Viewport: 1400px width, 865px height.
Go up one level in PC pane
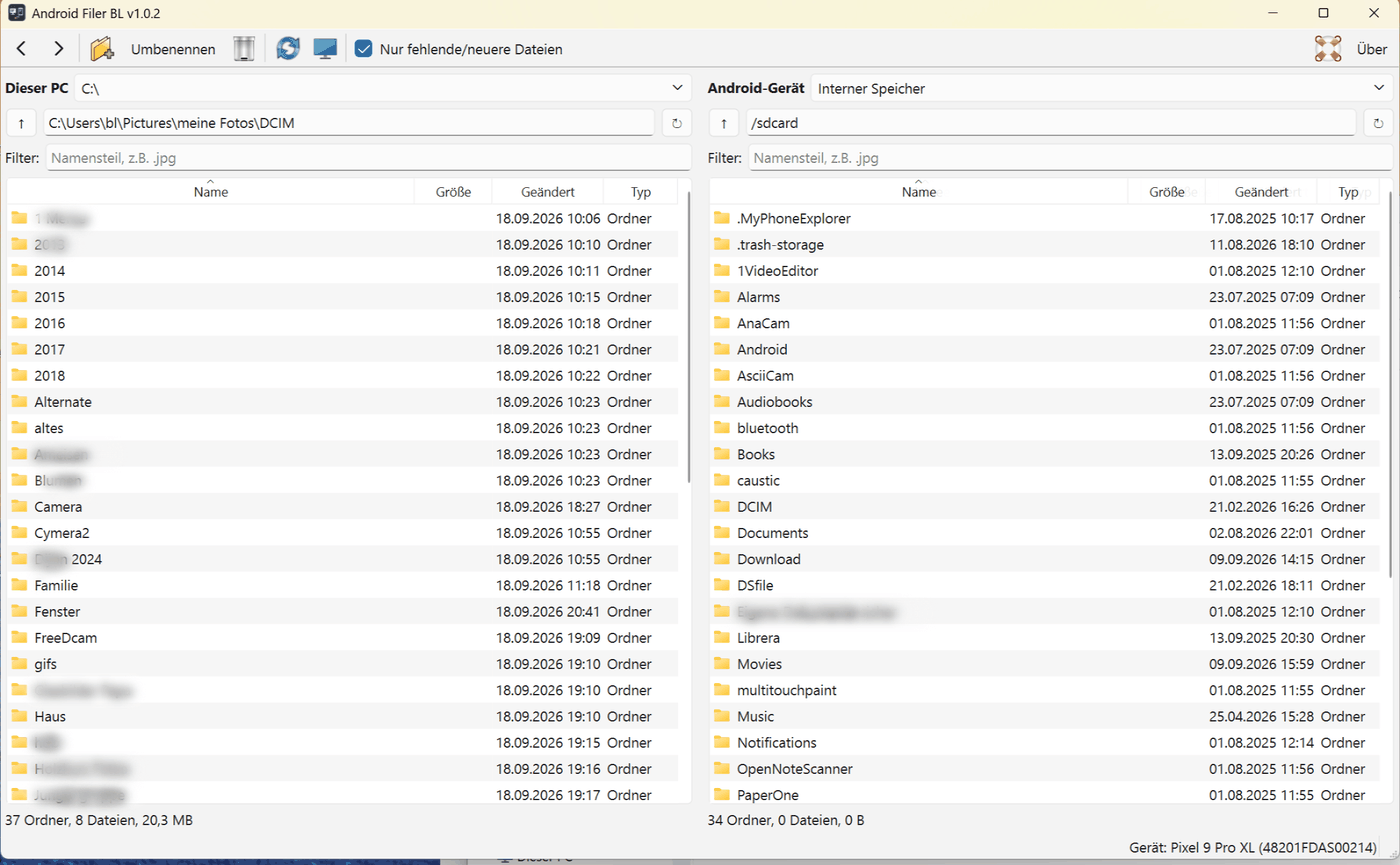[21, 123]
